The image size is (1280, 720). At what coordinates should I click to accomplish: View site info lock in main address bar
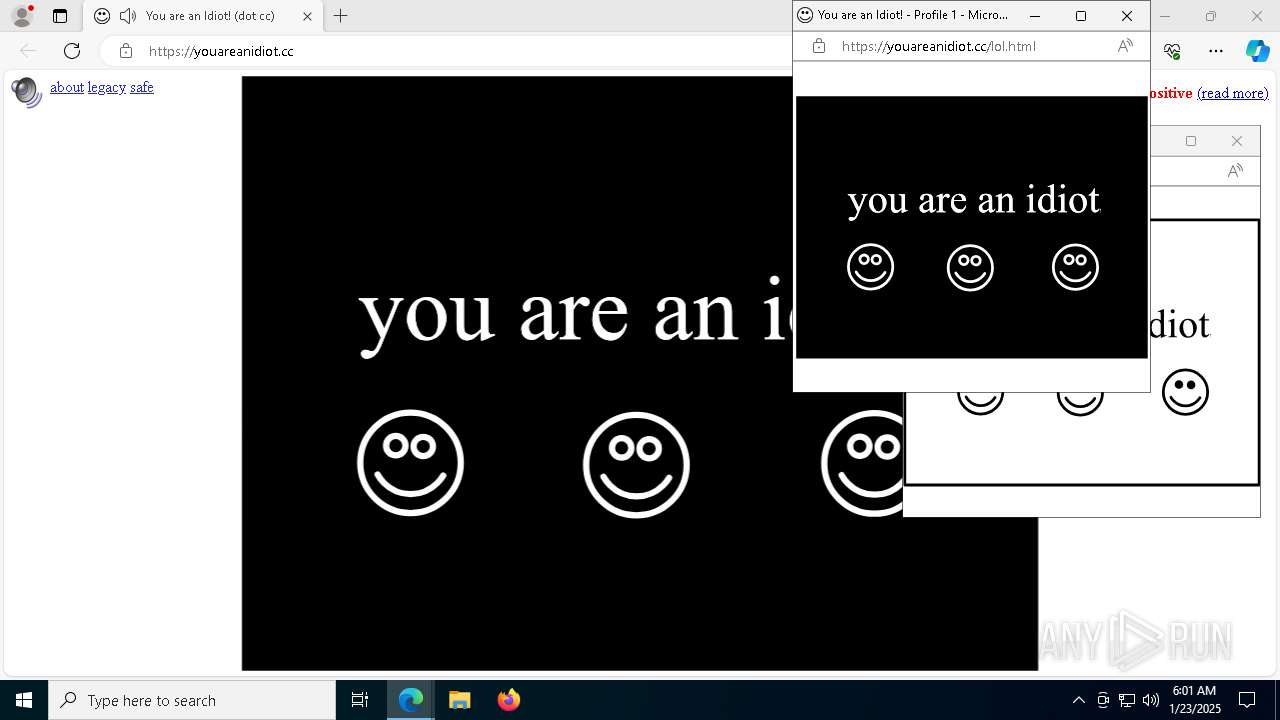(125, 51)
